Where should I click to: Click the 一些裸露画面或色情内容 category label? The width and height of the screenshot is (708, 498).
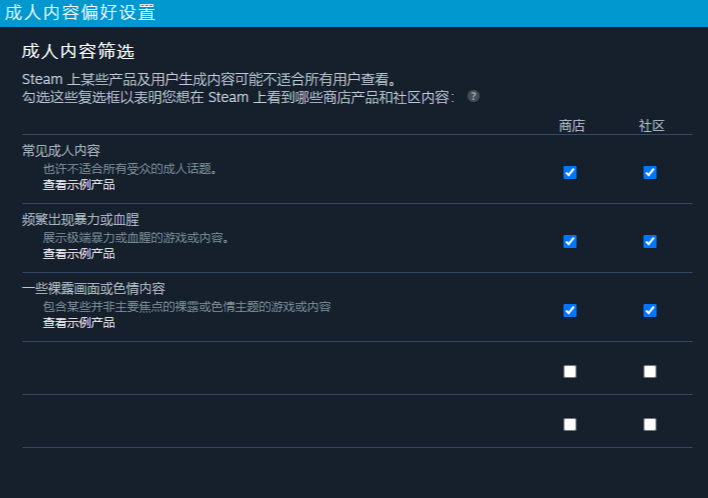pyautogui.click(x=93, y=288)
